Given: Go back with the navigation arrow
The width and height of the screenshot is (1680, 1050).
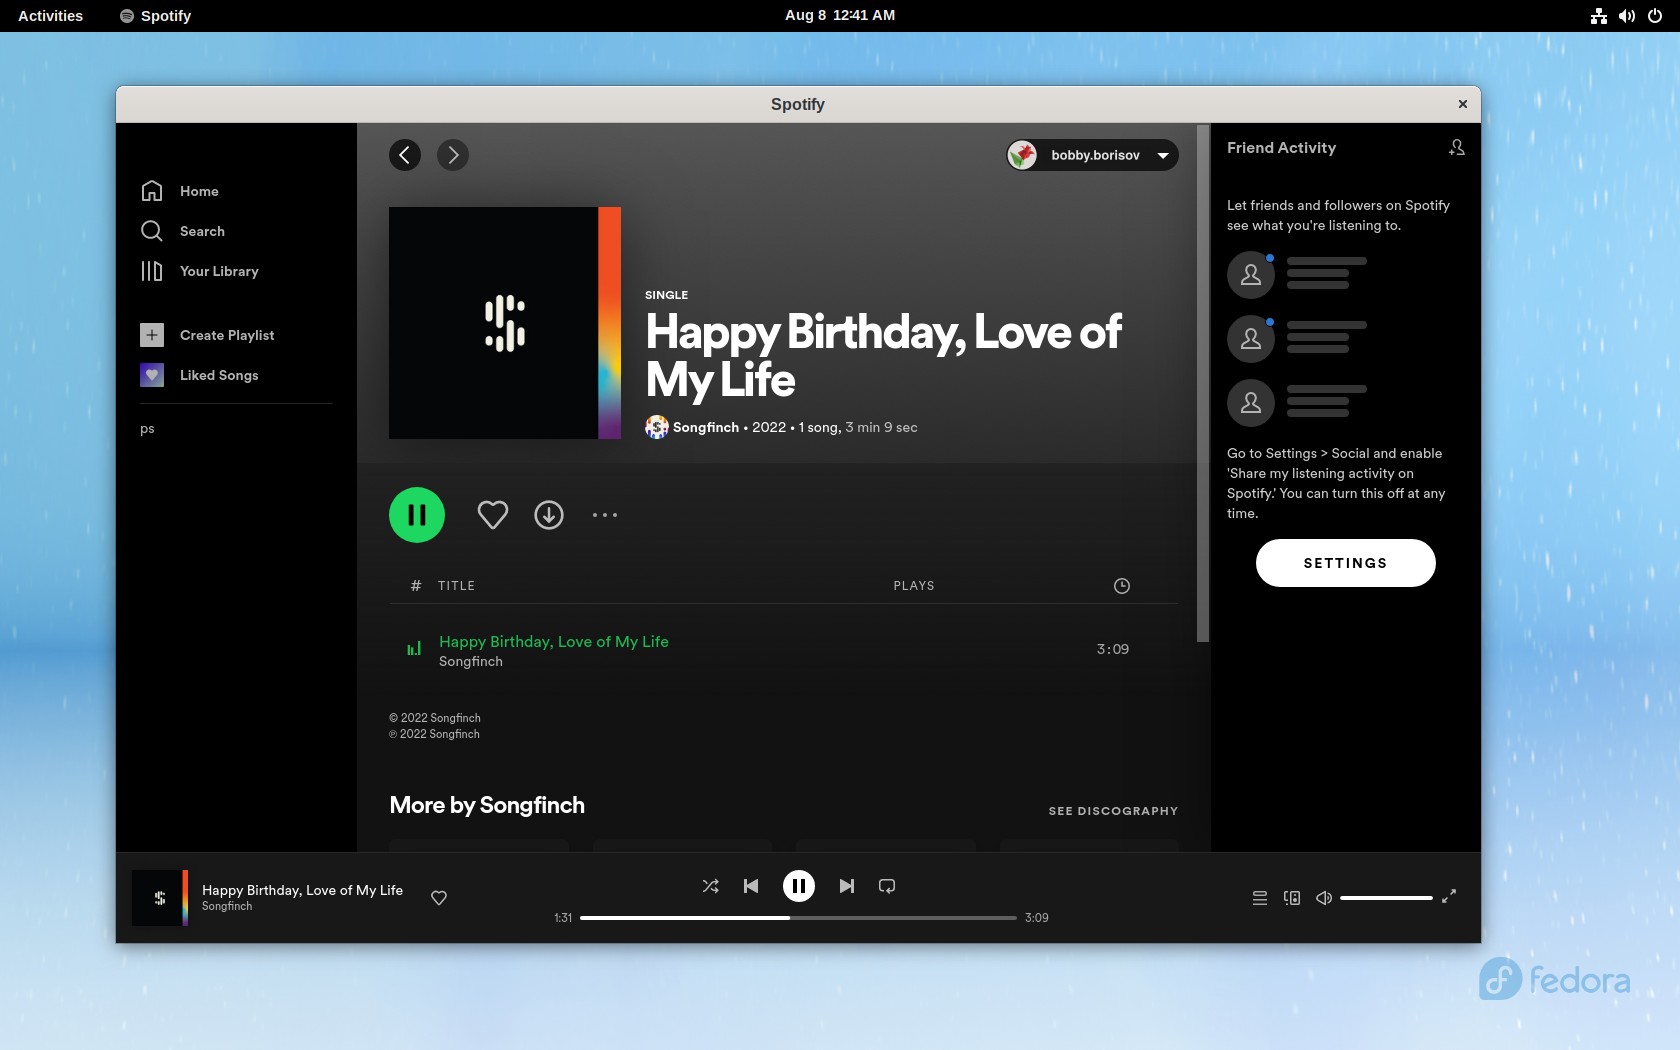Looking at the screenshot, I should pyautogui.click(x=405, y=155).
